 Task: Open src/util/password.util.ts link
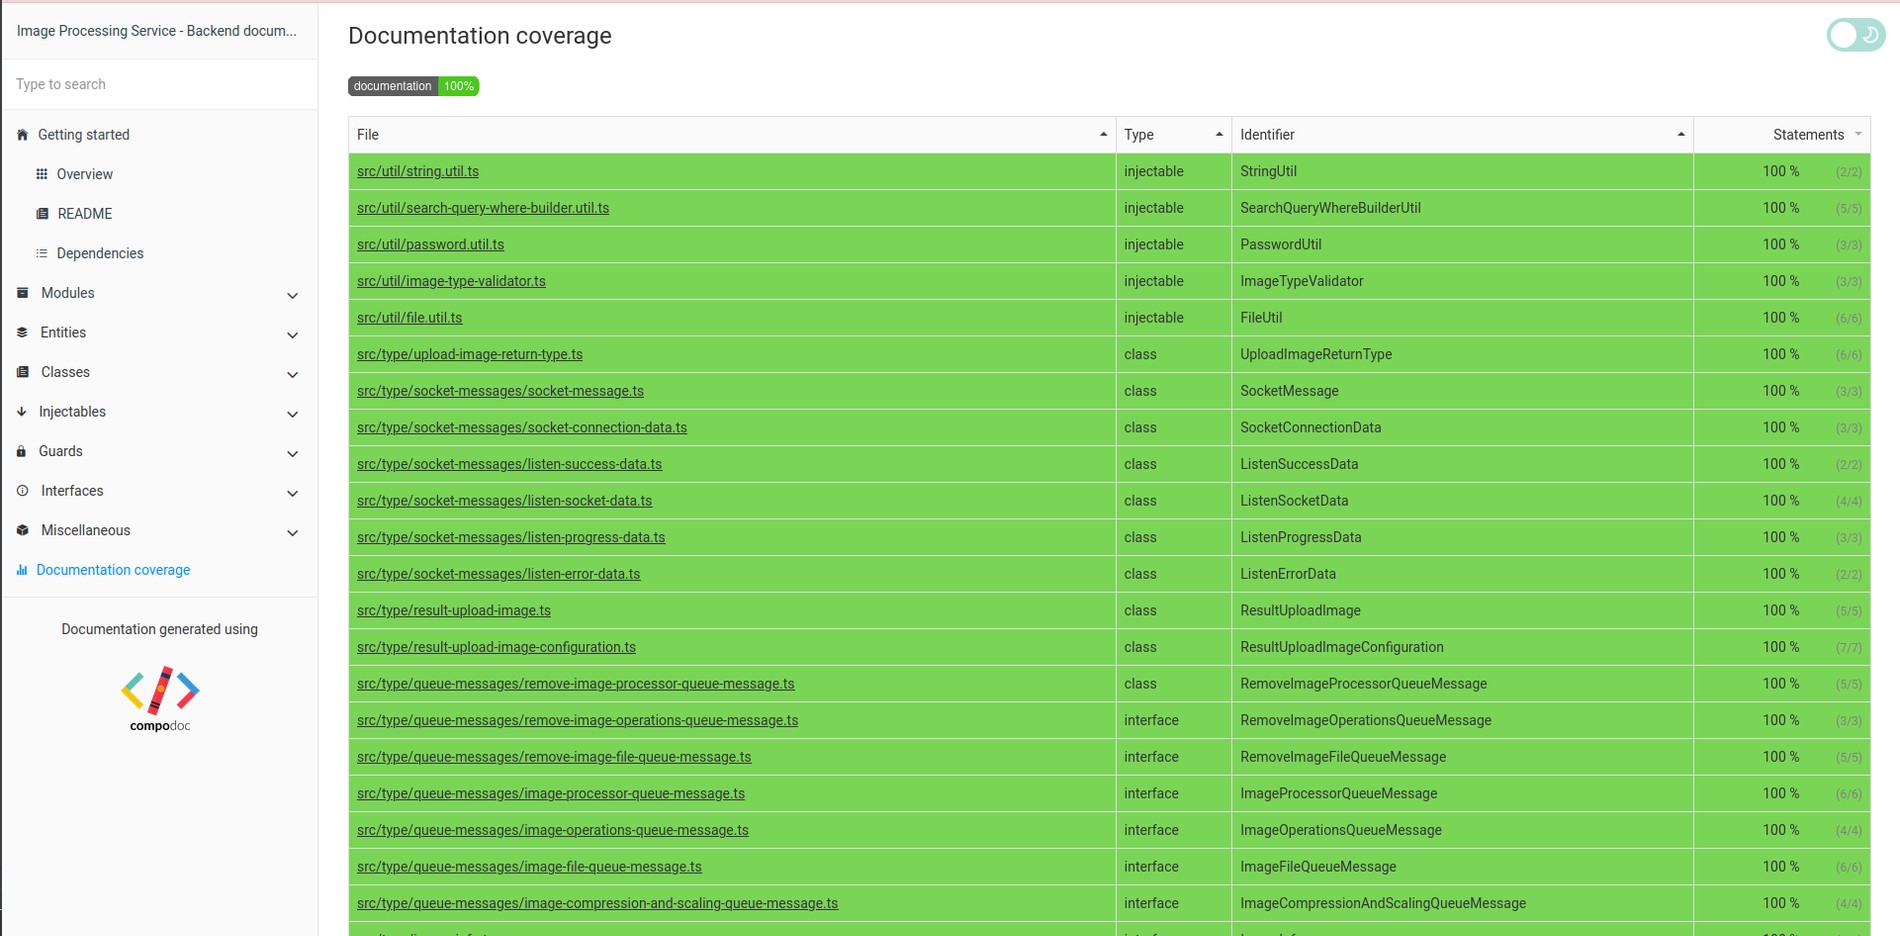(x=430, y=244)
